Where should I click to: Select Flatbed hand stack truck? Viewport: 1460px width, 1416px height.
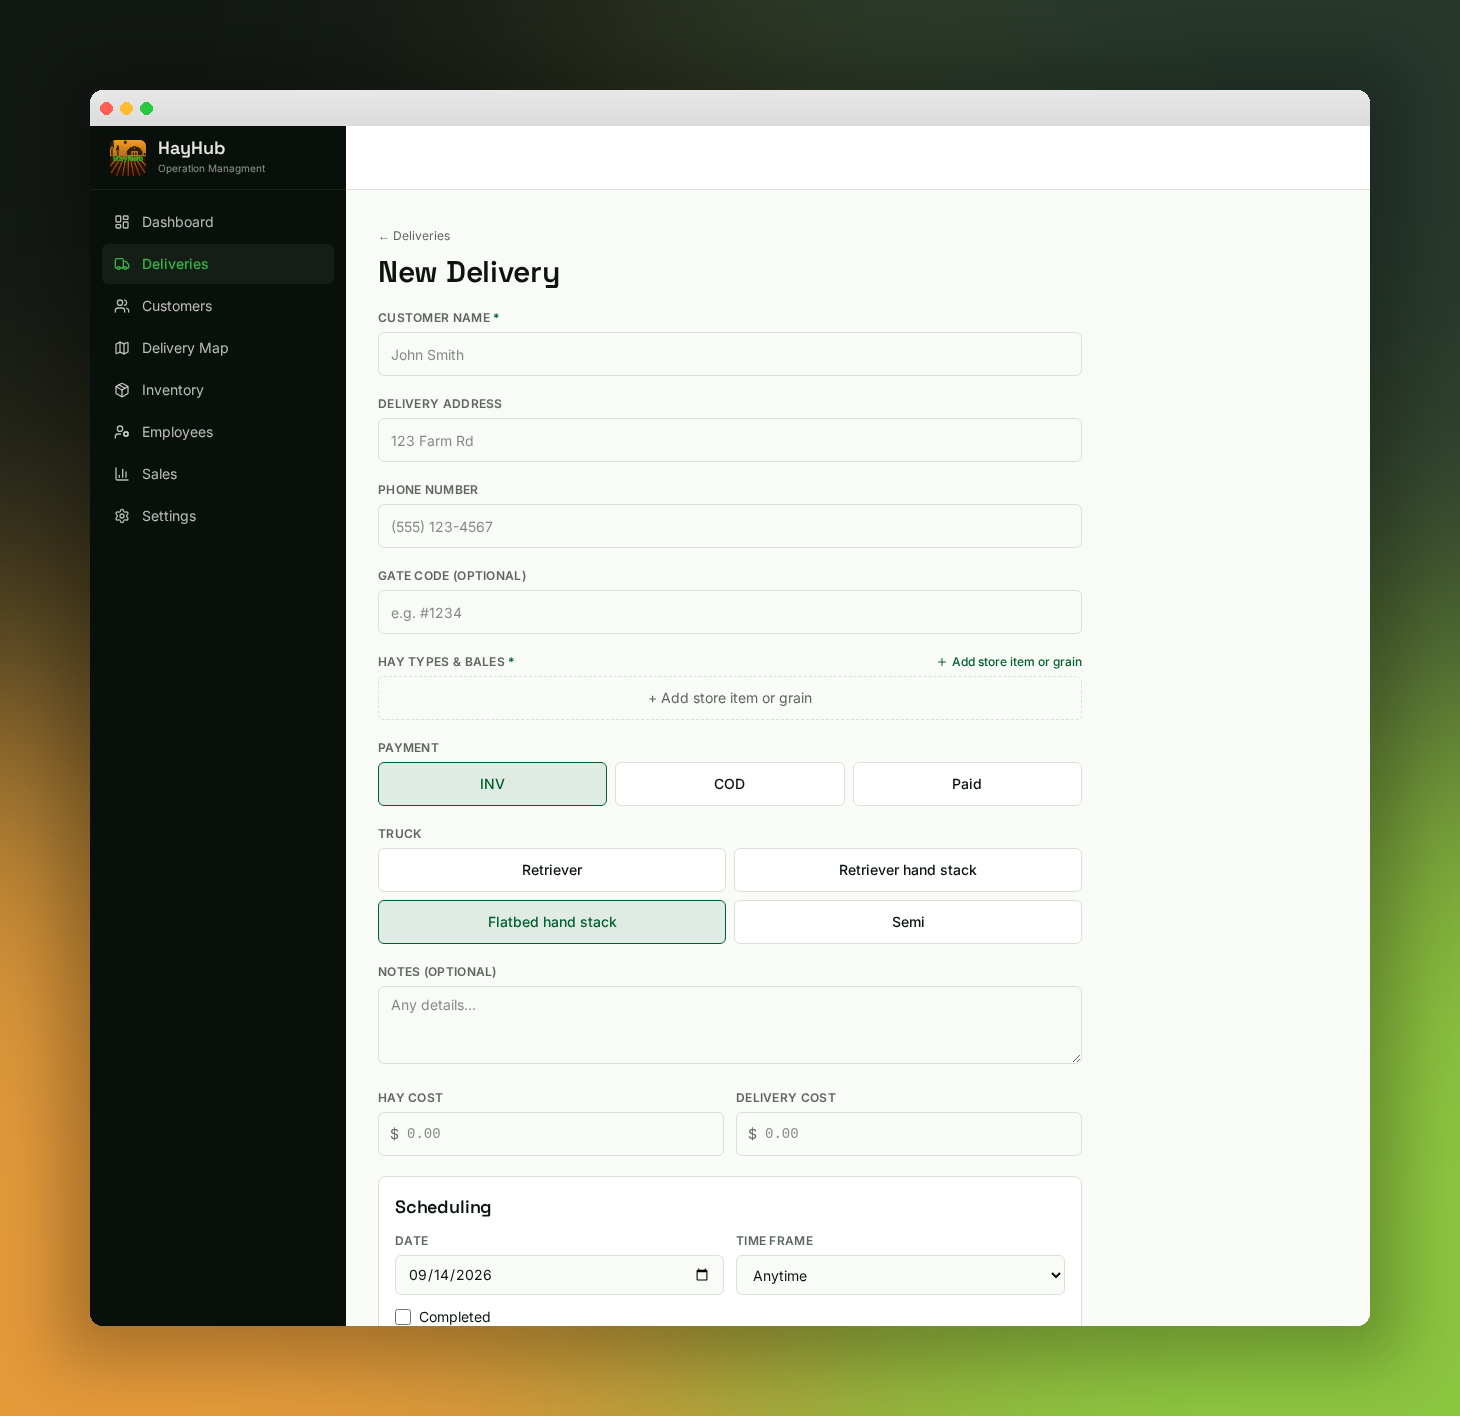pyautogui.click(x=552, y=922)
